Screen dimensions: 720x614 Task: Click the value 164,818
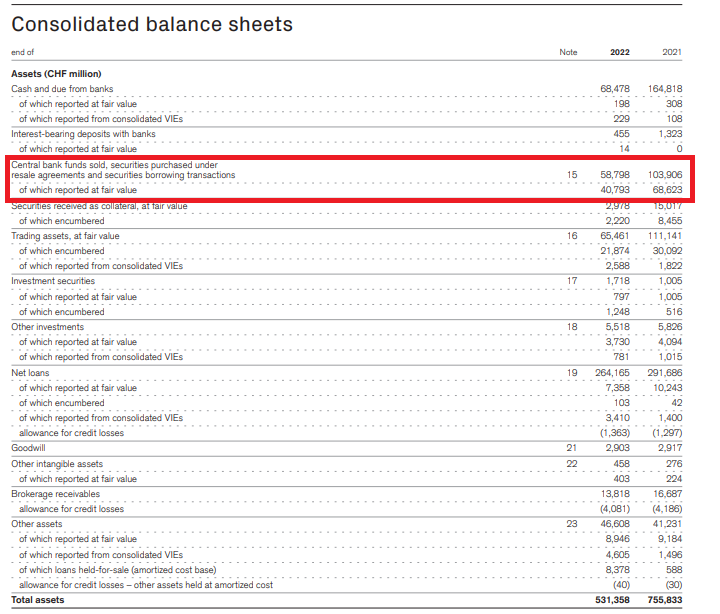click(x=665, y=89)
